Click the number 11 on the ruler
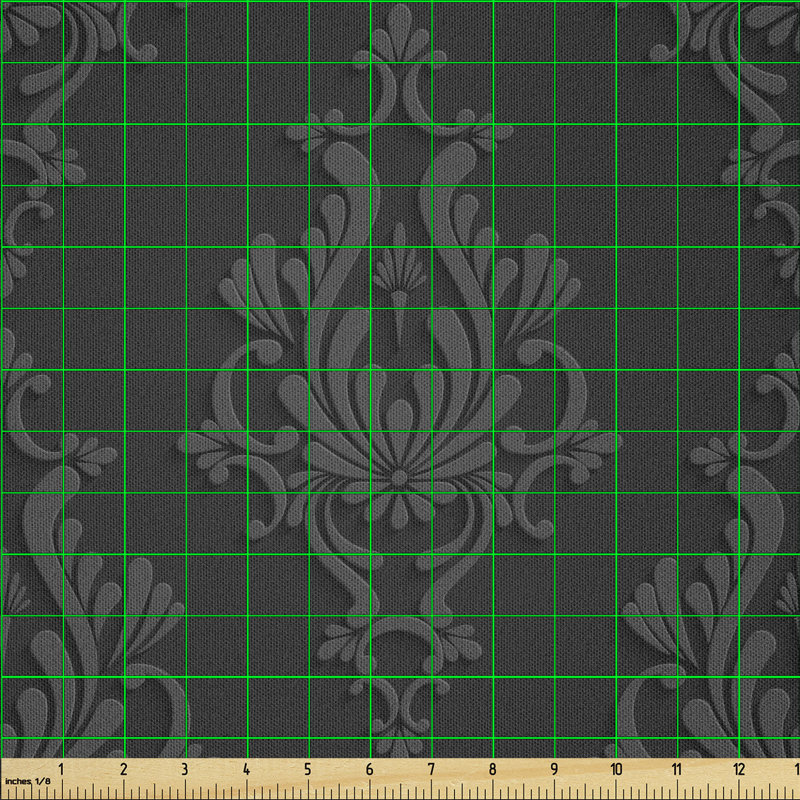 tap(677, 769)
